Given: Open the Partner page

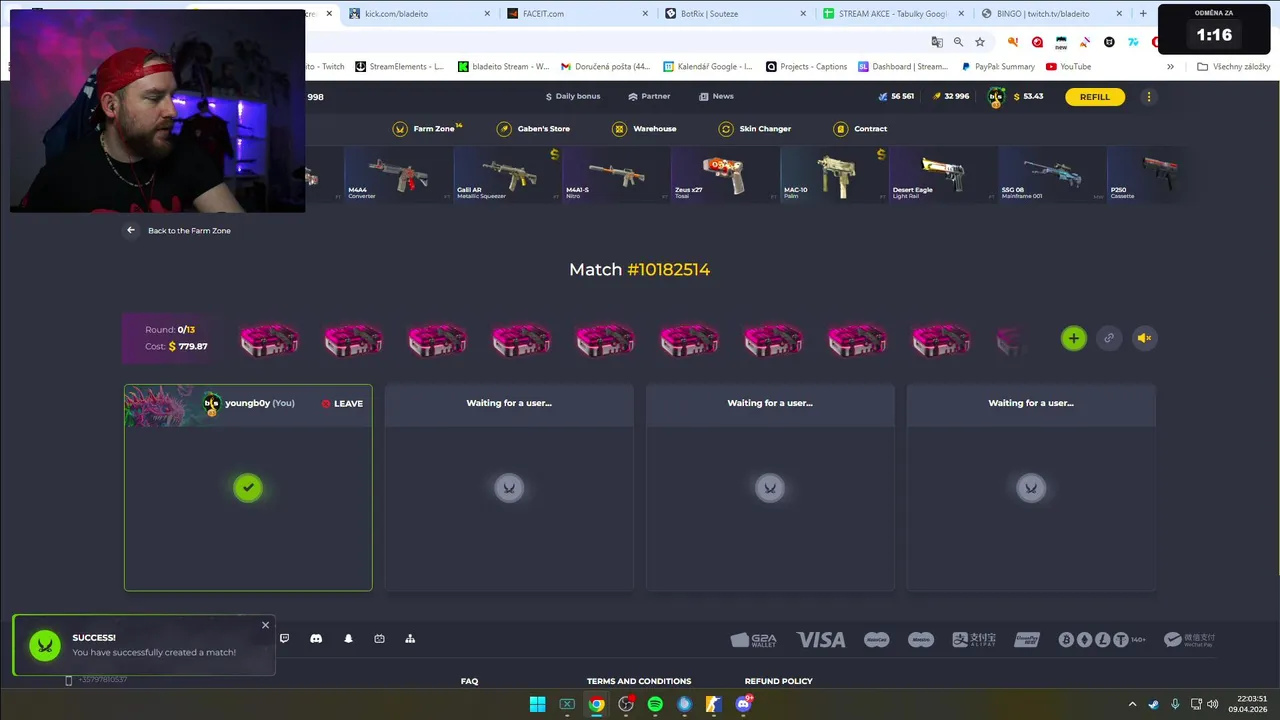Looking at the screenshot, I should pos(649,96).
